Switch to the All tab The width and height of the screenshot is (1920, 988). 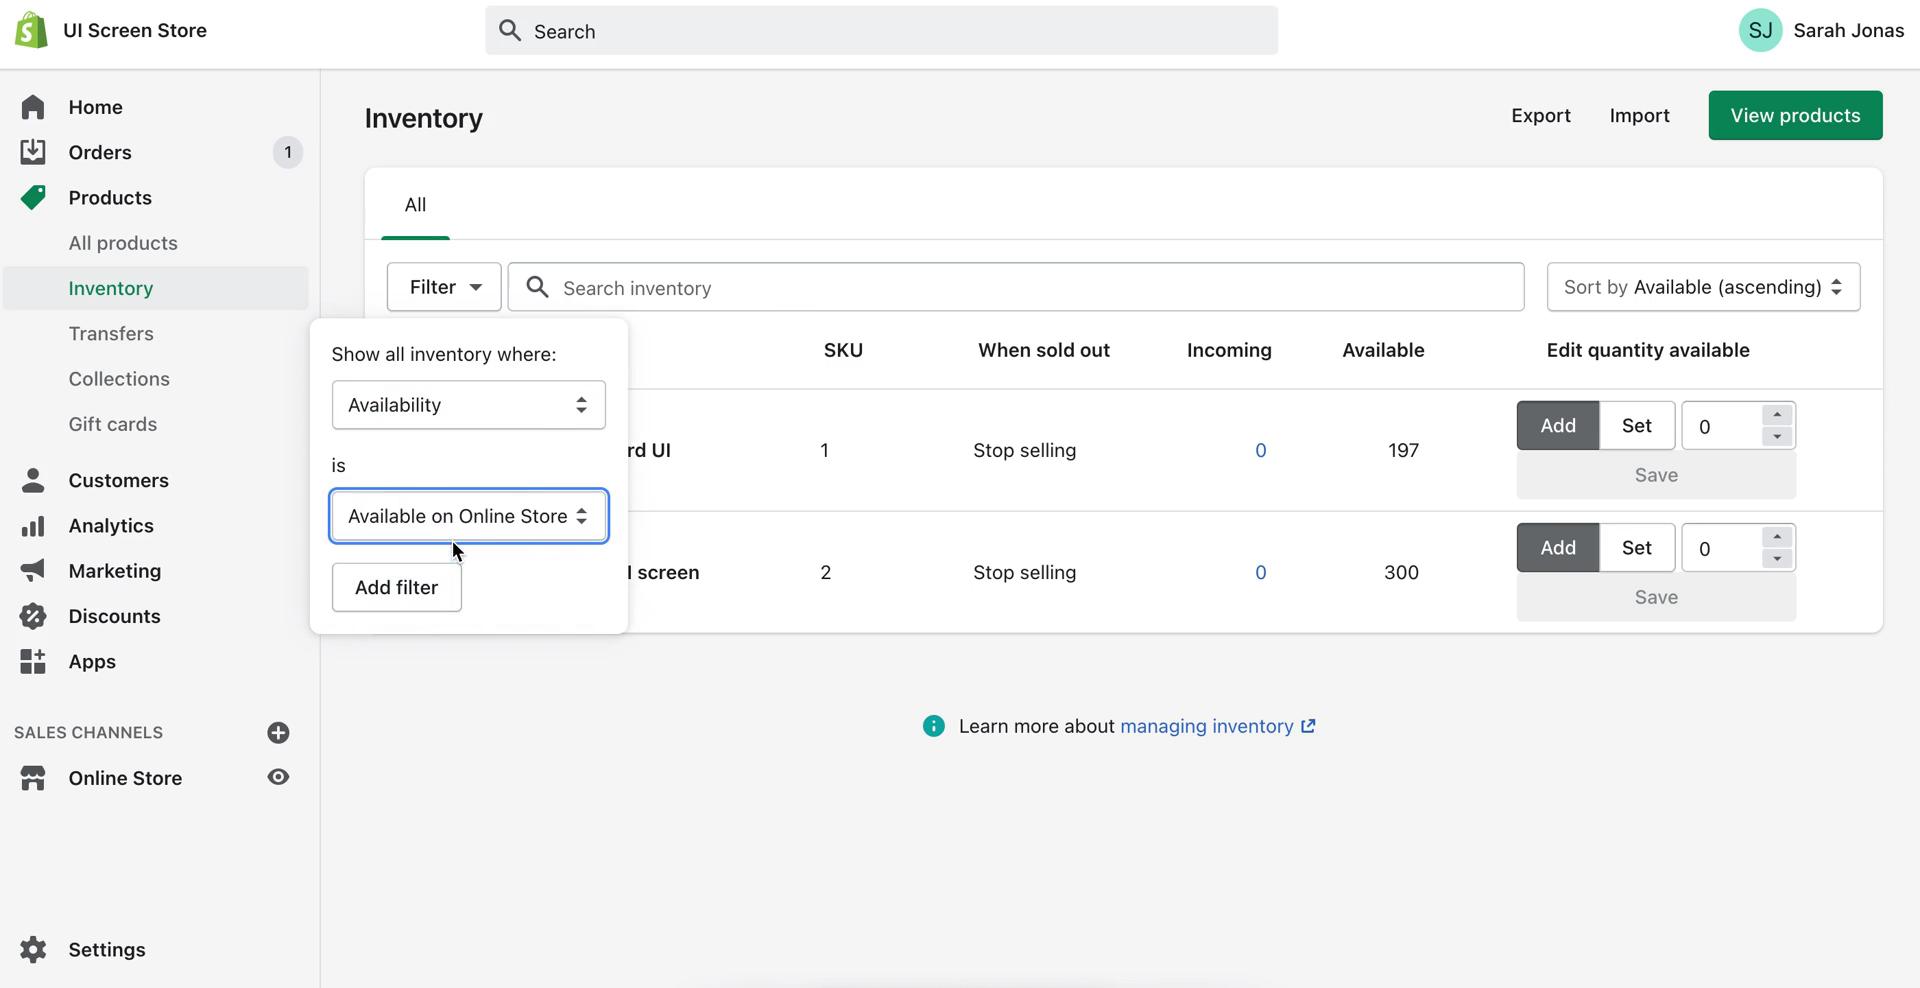click(x=415, y=205)
